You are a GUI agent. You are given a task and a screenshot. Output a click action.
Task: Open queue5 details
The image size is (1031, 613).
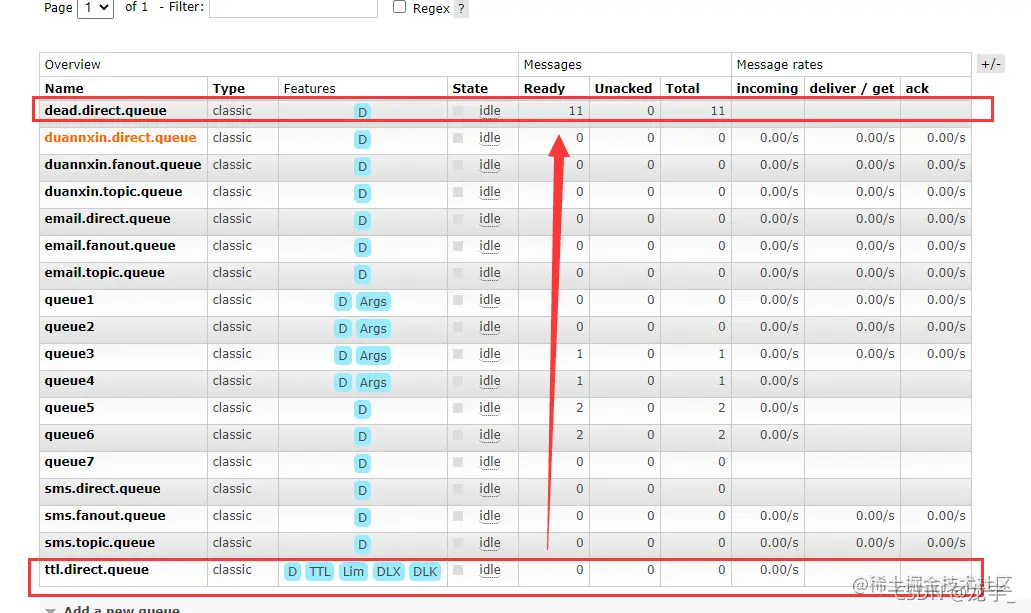point(69,407)
